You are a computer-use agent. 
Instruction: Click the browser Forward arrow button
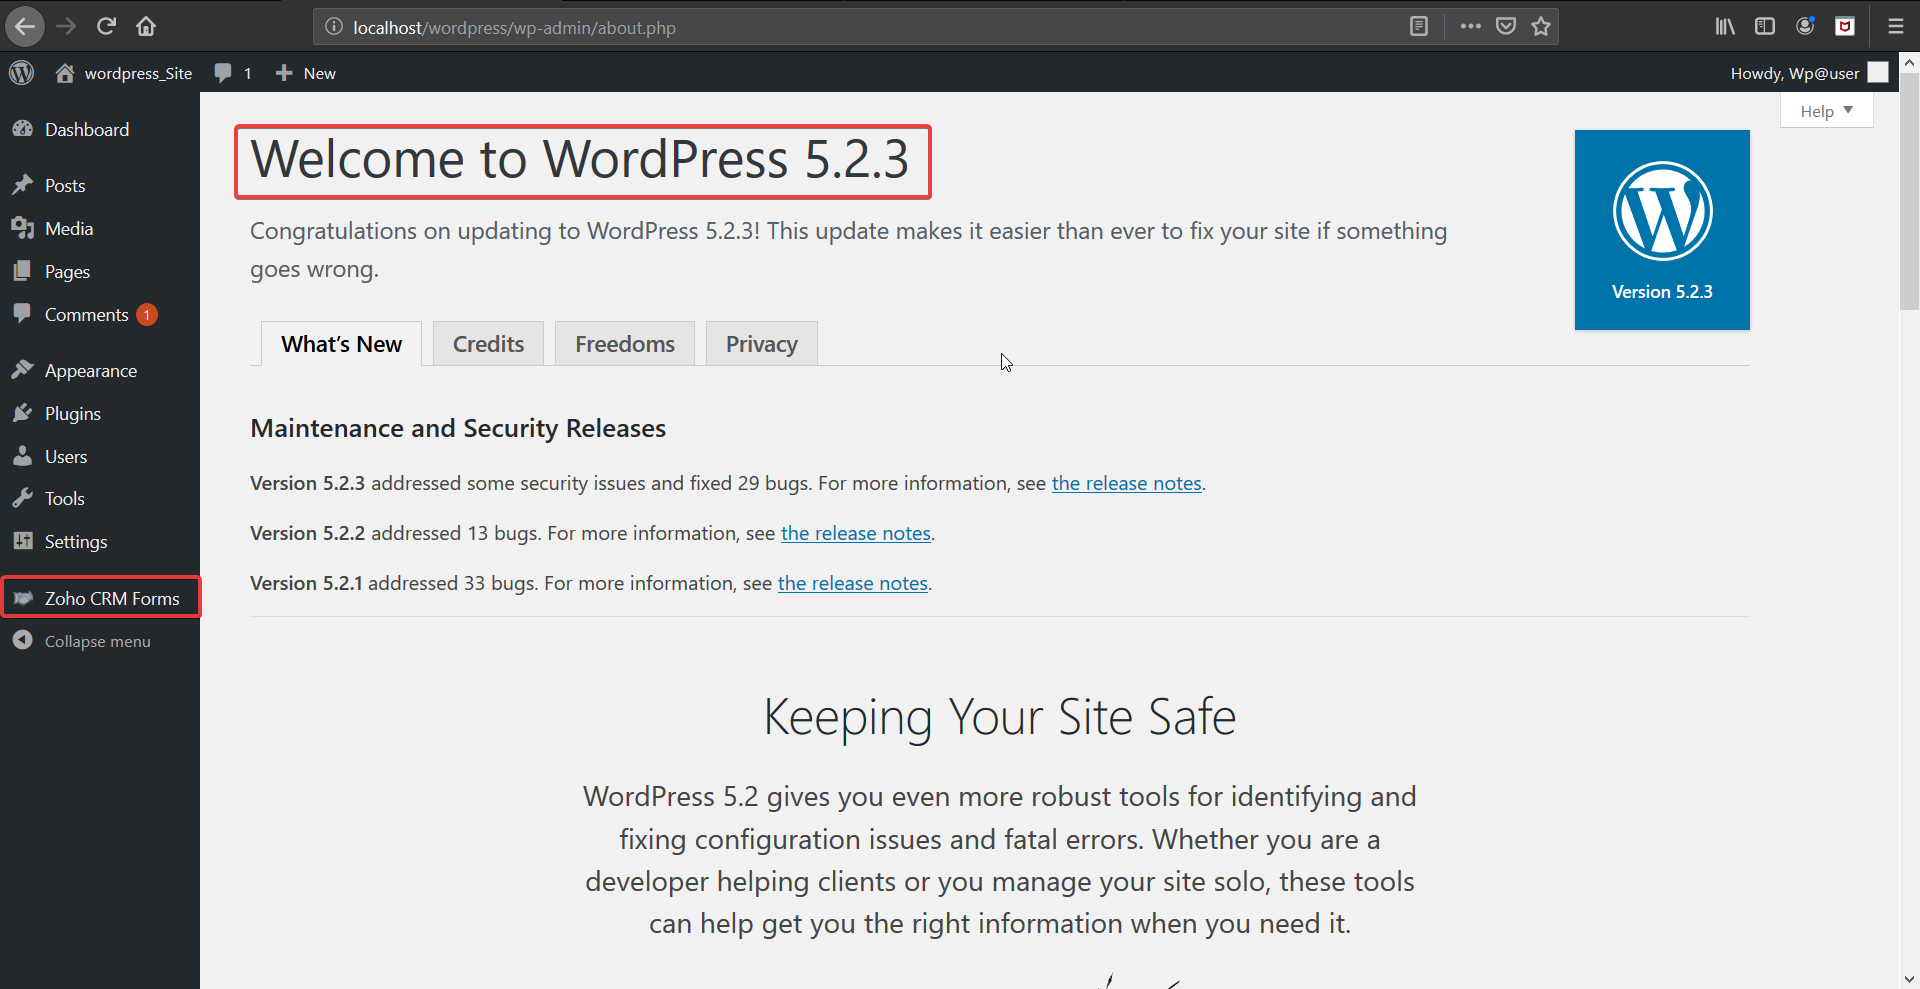66,27
